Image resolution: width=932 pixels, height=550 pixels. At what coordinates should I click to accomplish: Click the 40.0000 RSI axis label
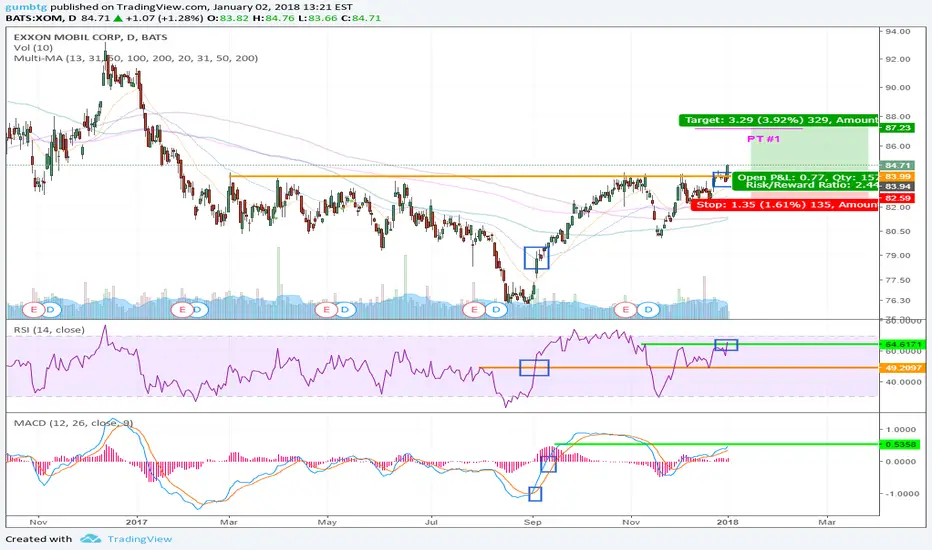click(902, 382)
